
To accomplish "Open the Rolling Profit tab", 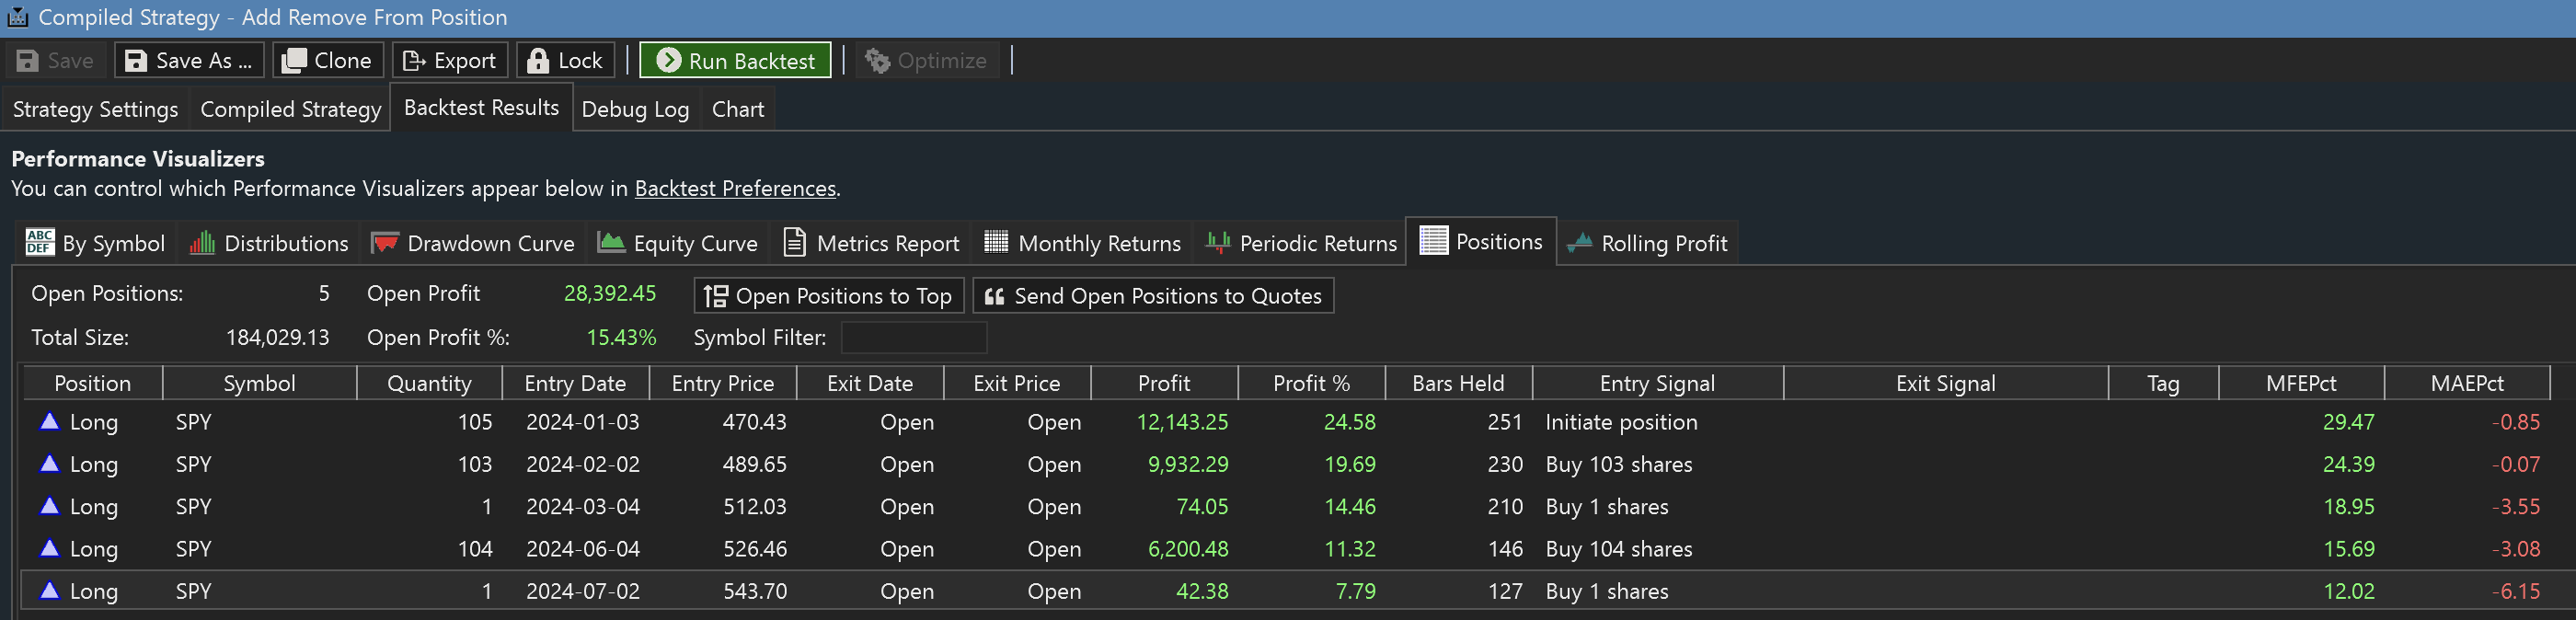I will 1647,243.
